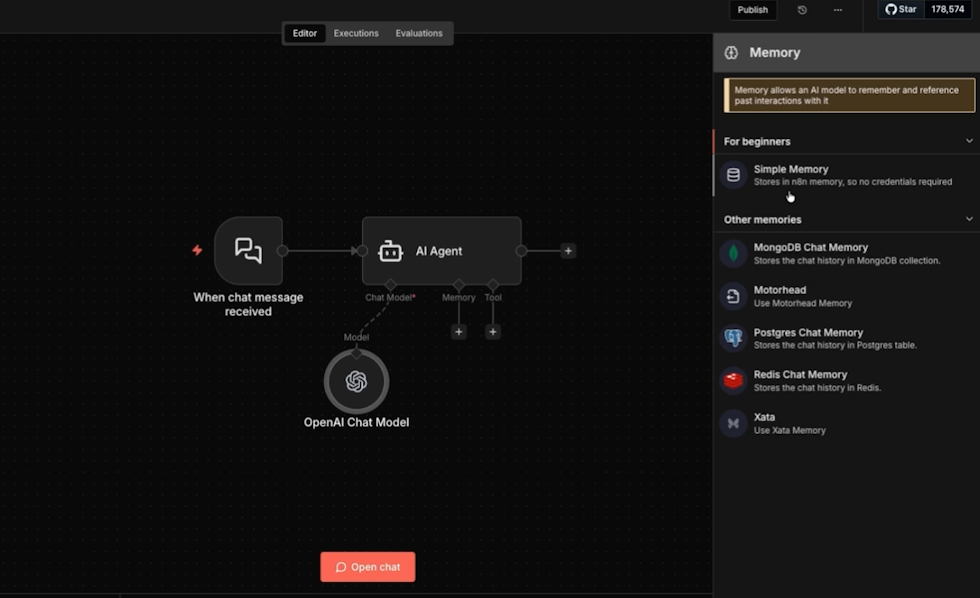Collapse the Other memories section chevron
The image size is (980, 598).
(x=969, y=219)
